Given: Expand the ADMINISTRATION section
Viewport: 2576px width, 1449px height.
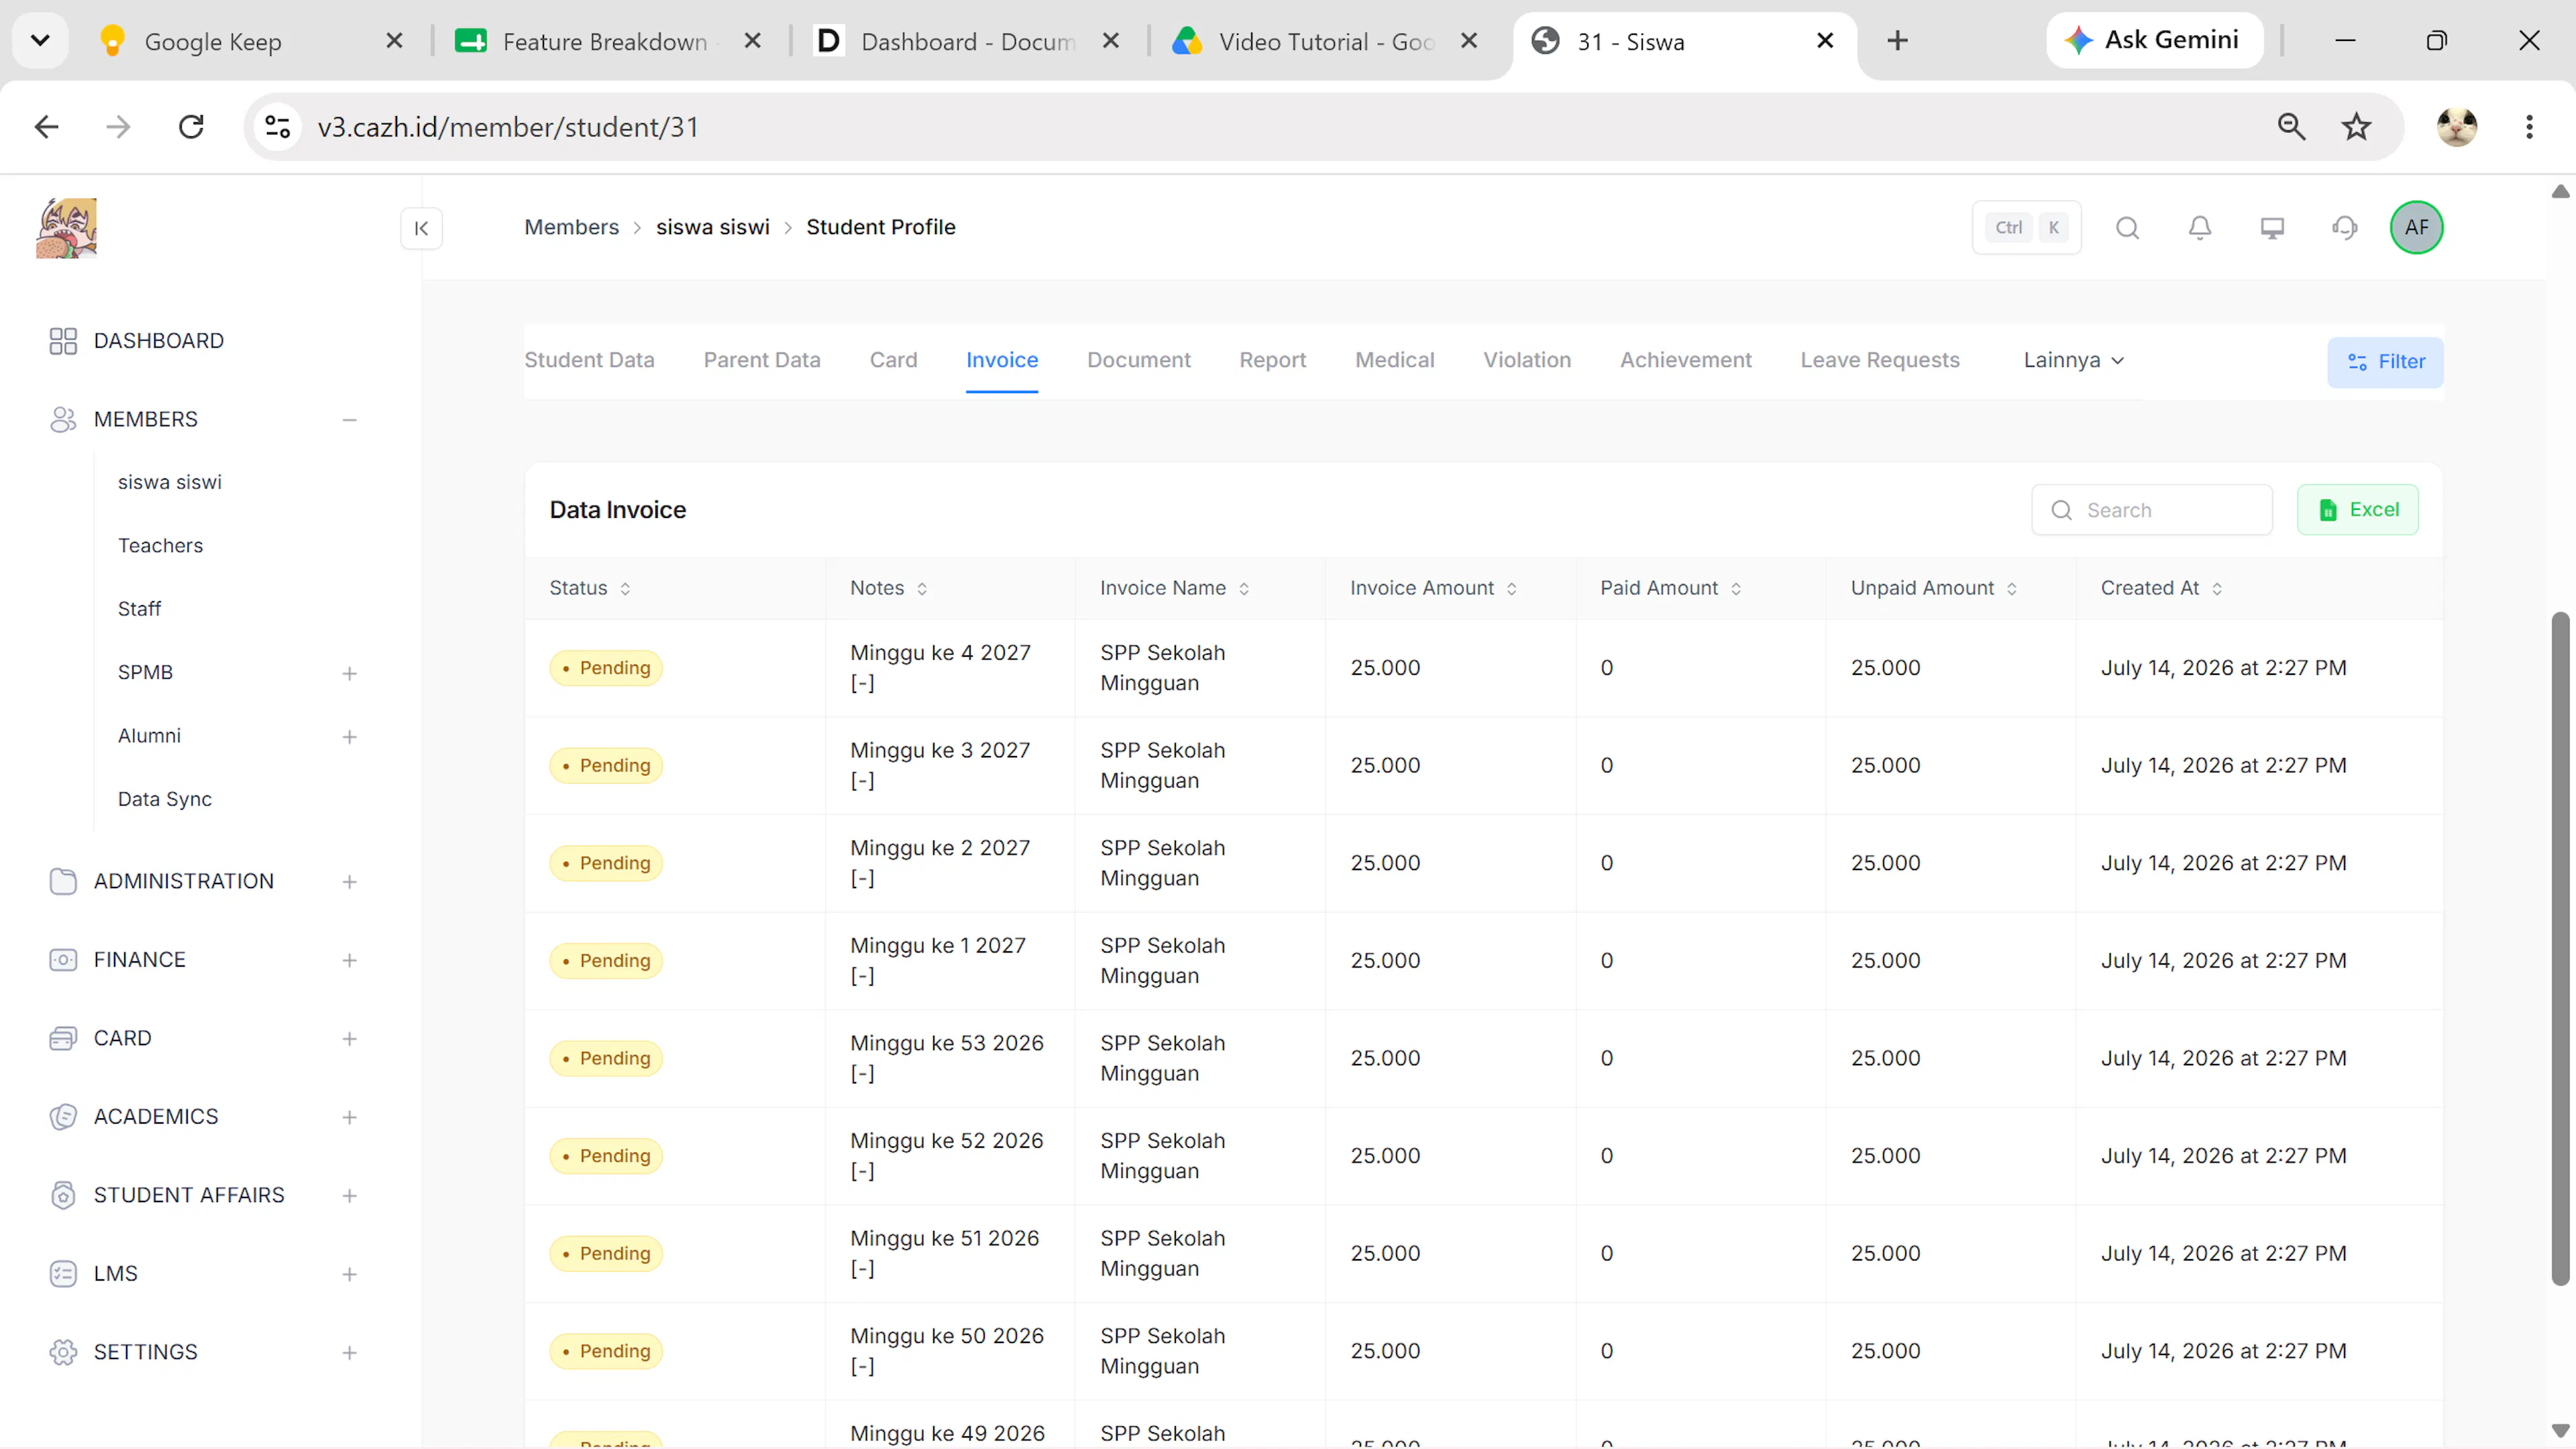Looking at the screenshot, I should coord(349,882).
